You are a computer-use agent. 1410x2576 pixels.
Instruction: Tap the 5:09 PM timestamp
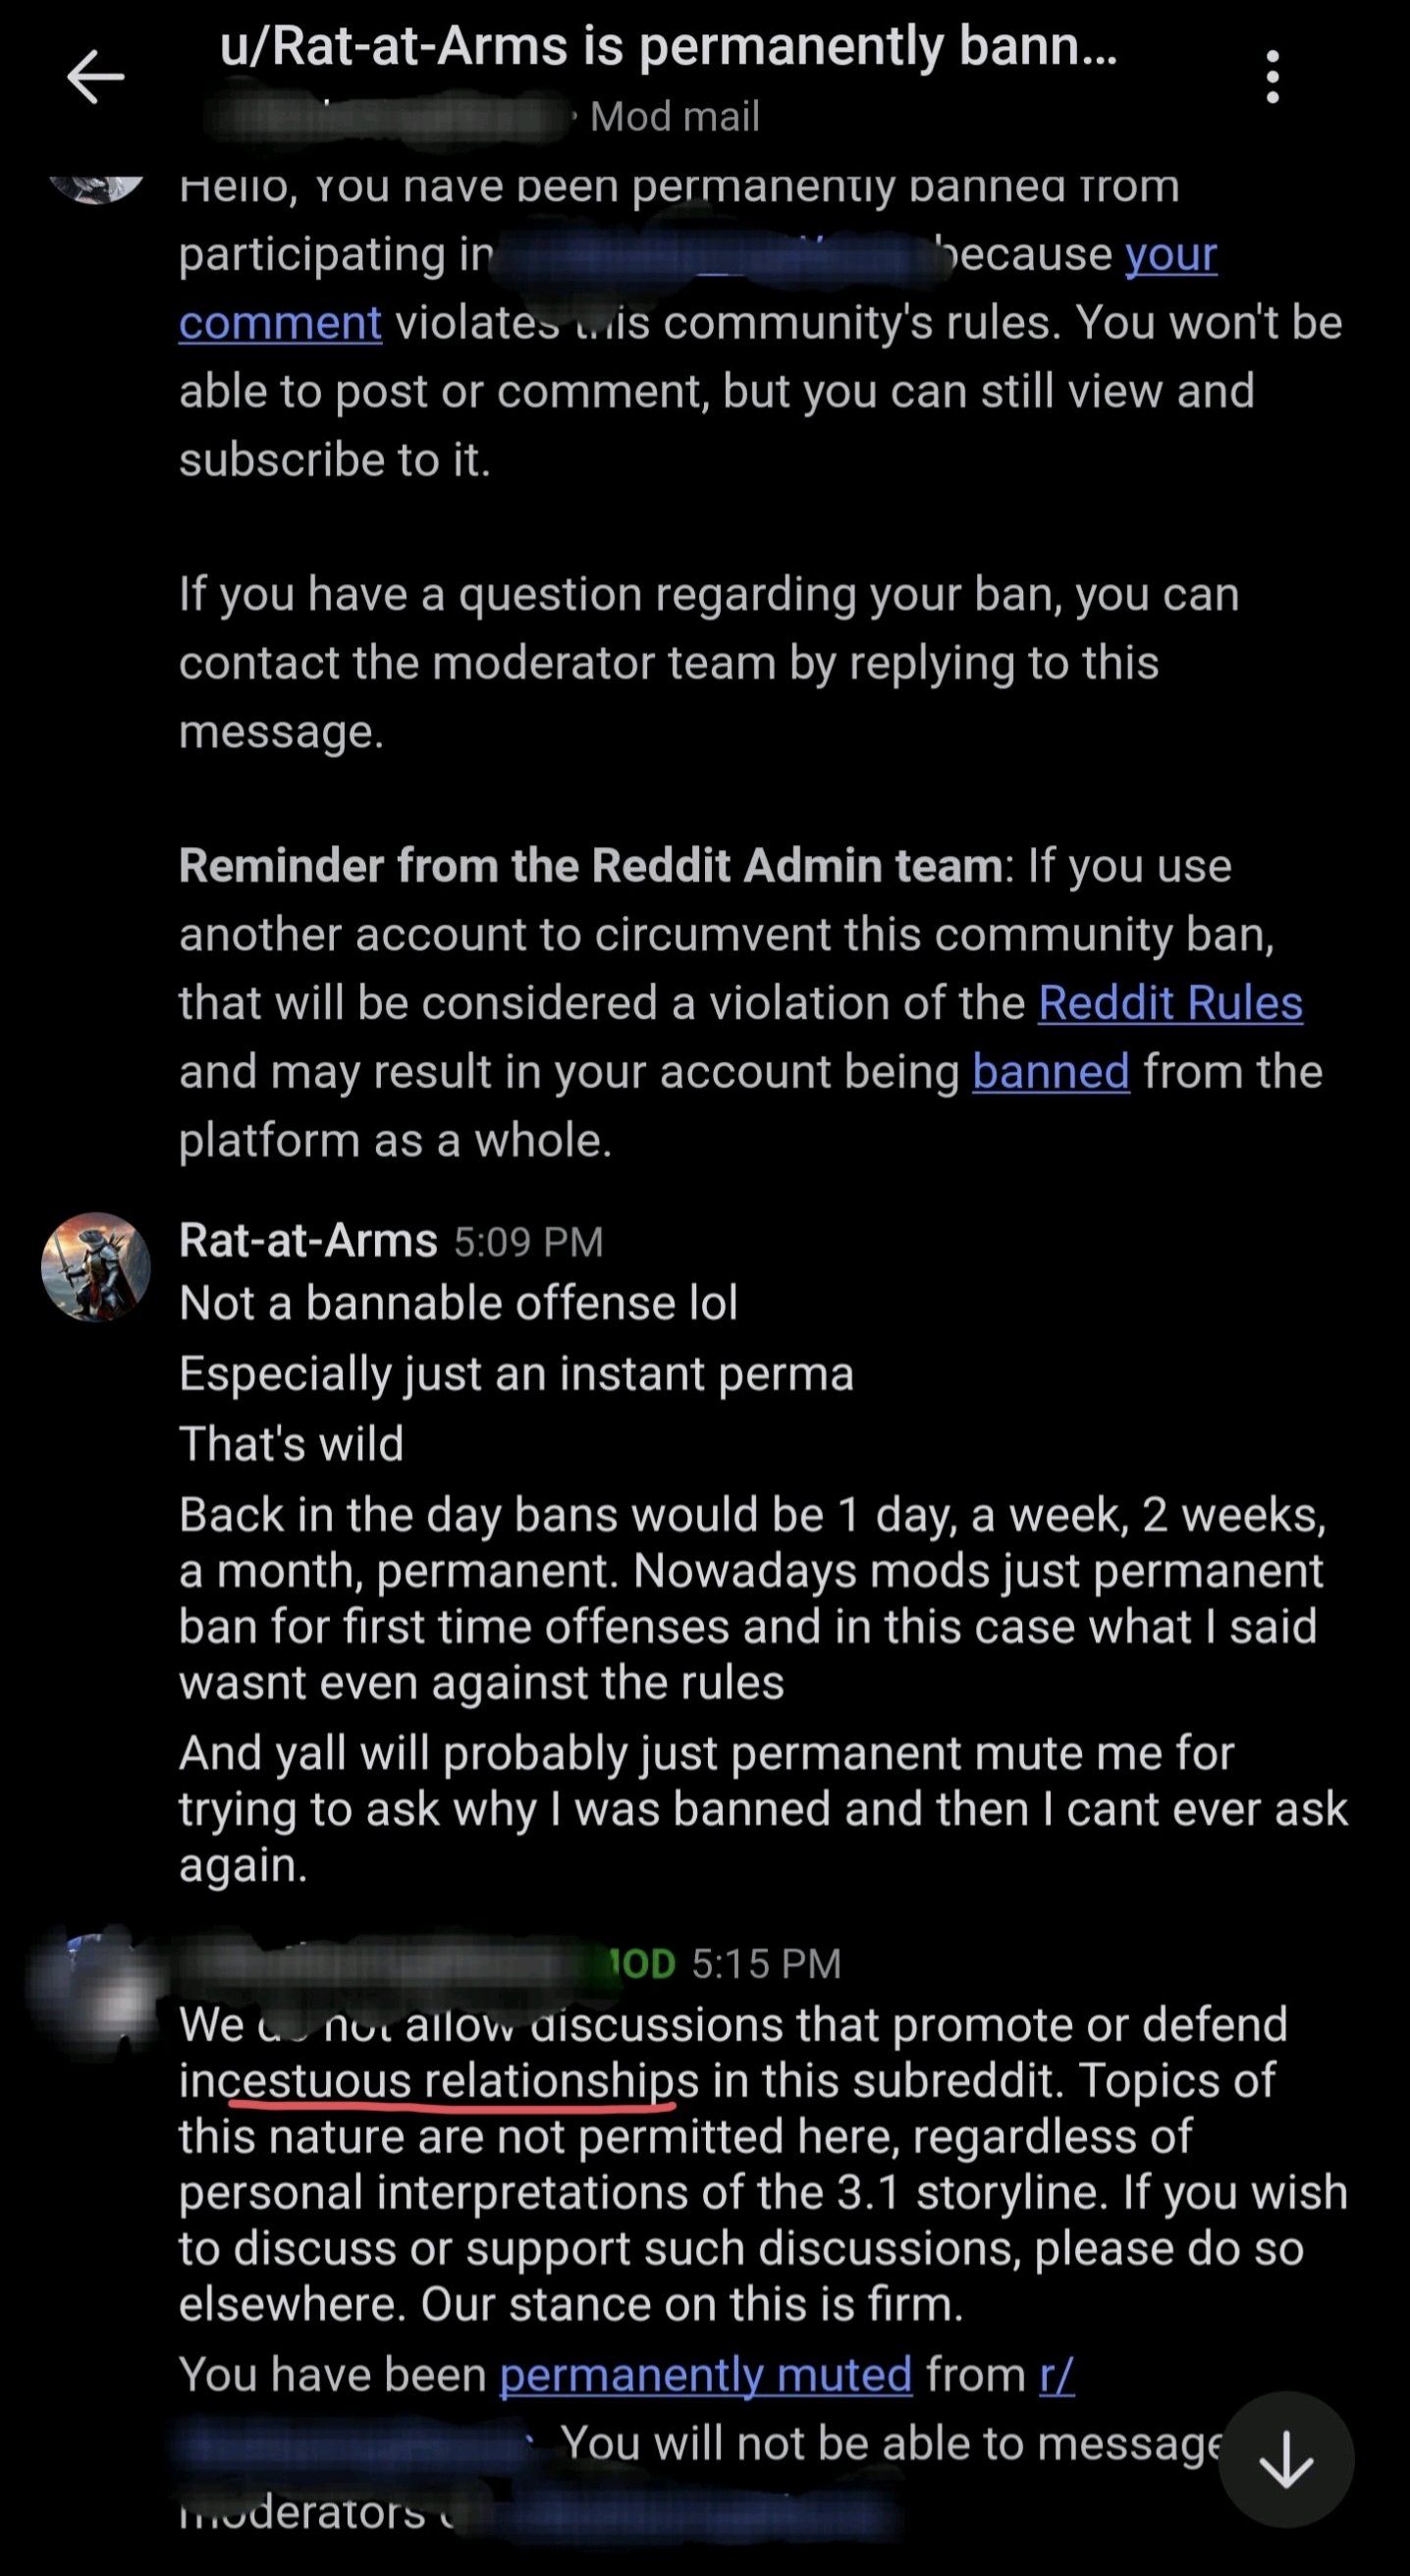point(528,1242)
